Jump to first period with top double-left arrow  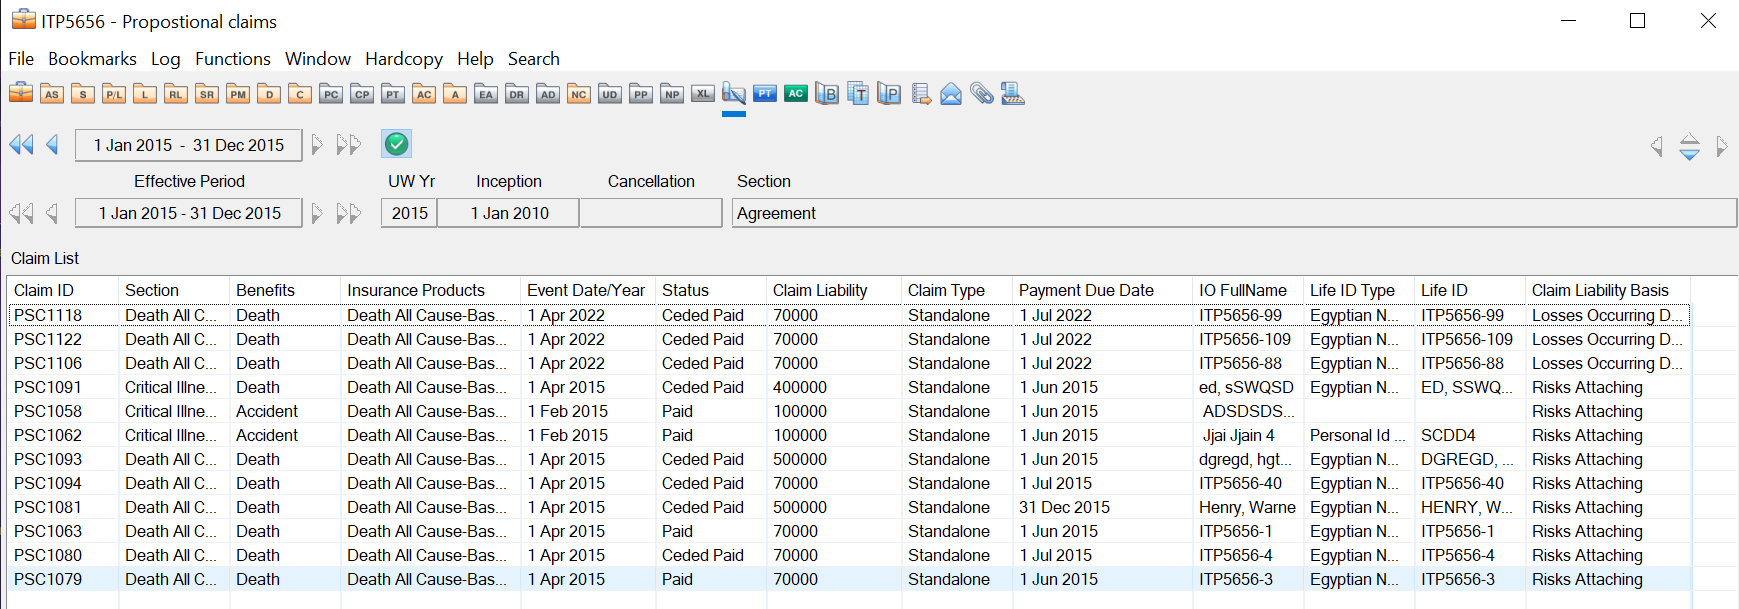(x=21, y=145)
